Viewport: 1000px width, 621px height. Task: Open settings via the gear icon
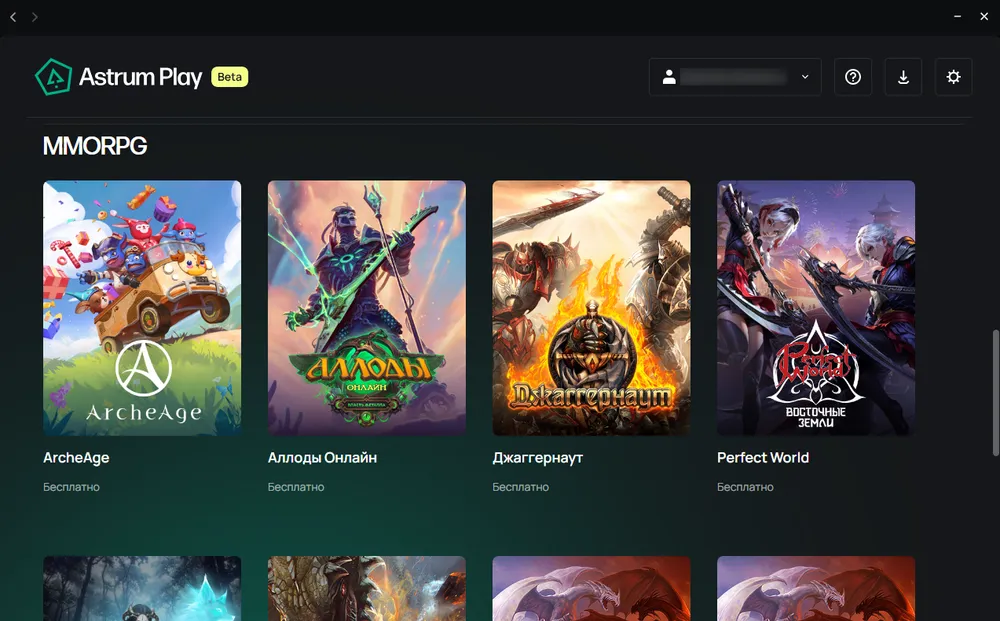(x=953, y=77)
